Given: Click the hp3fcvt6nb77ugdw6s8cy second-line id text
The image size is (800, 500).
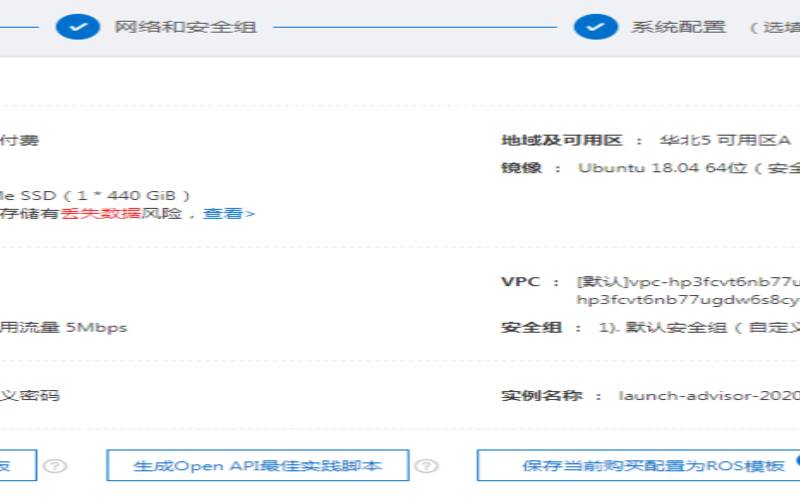Looking at the screenshot, I should (688, 299).
